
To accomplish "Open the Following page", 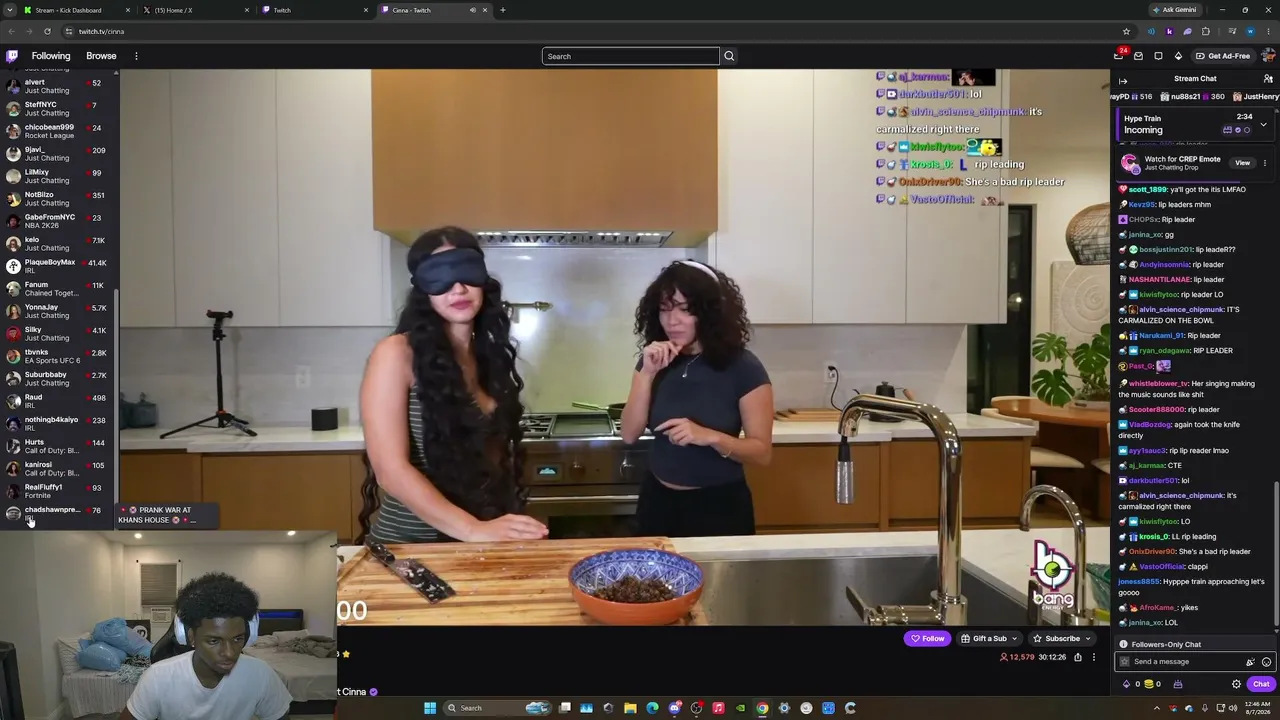I will [x=51, y=56].
